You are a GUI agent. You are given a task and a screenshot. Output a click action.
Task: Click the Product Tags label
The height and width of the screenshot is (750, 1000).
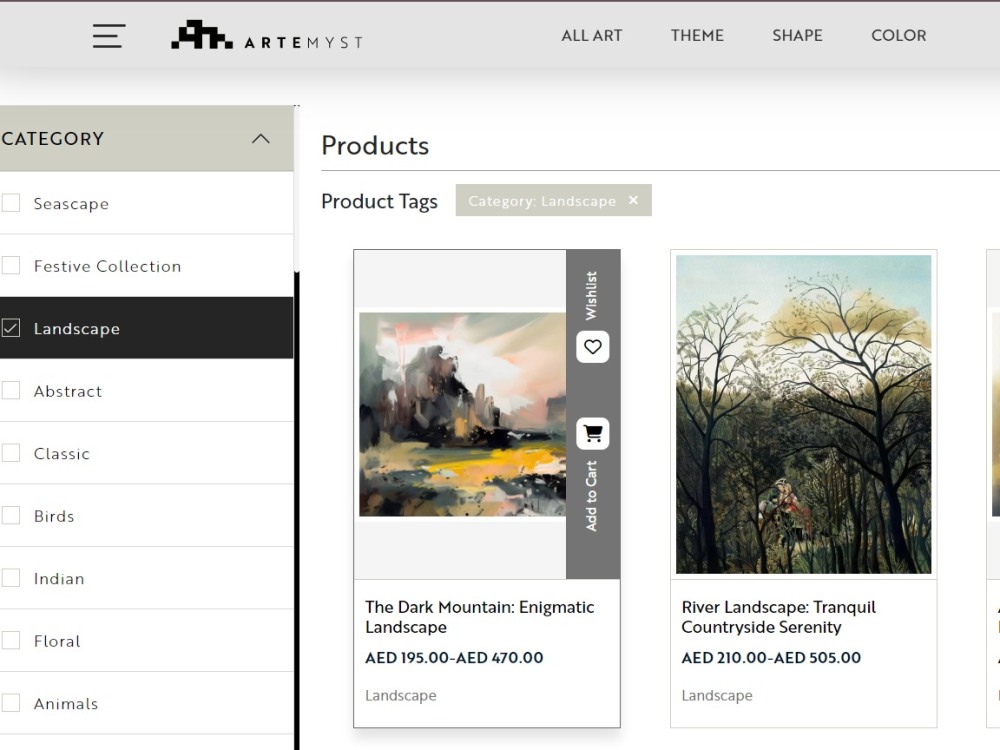(x=379, y=202)
